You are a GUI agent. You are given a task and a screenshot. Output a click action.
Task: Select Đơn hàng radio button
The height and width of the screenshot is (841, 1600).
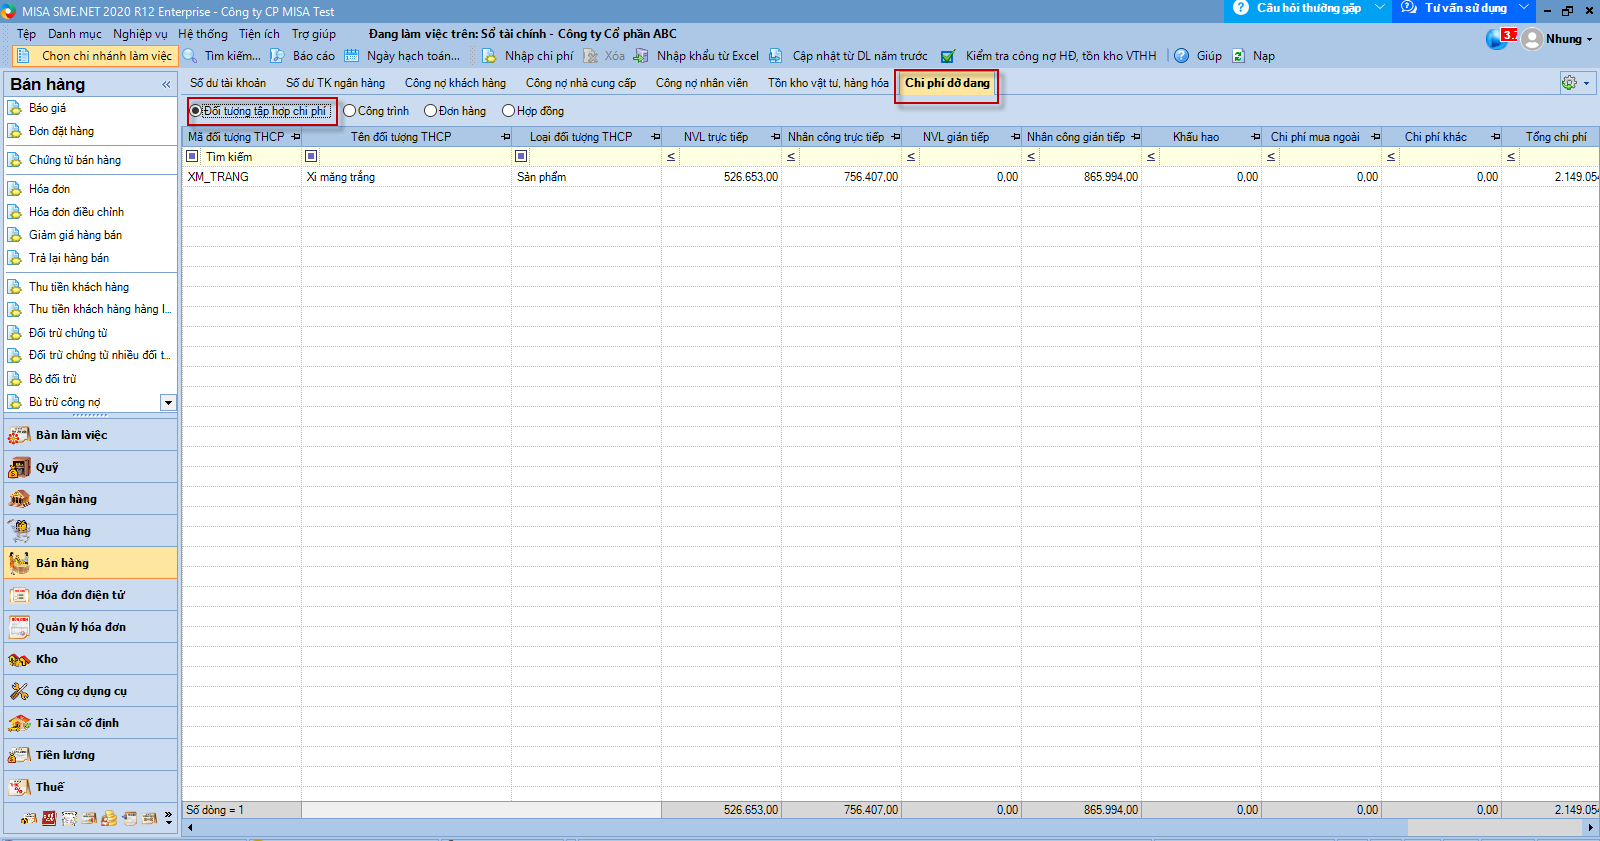[x=431, y=111]
